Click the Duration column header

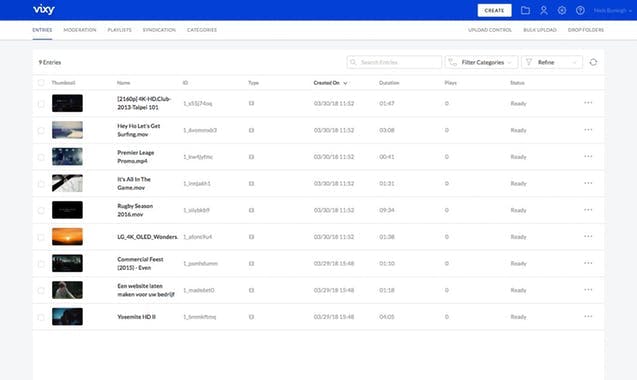pyautogui.click(x=389, y=83)
